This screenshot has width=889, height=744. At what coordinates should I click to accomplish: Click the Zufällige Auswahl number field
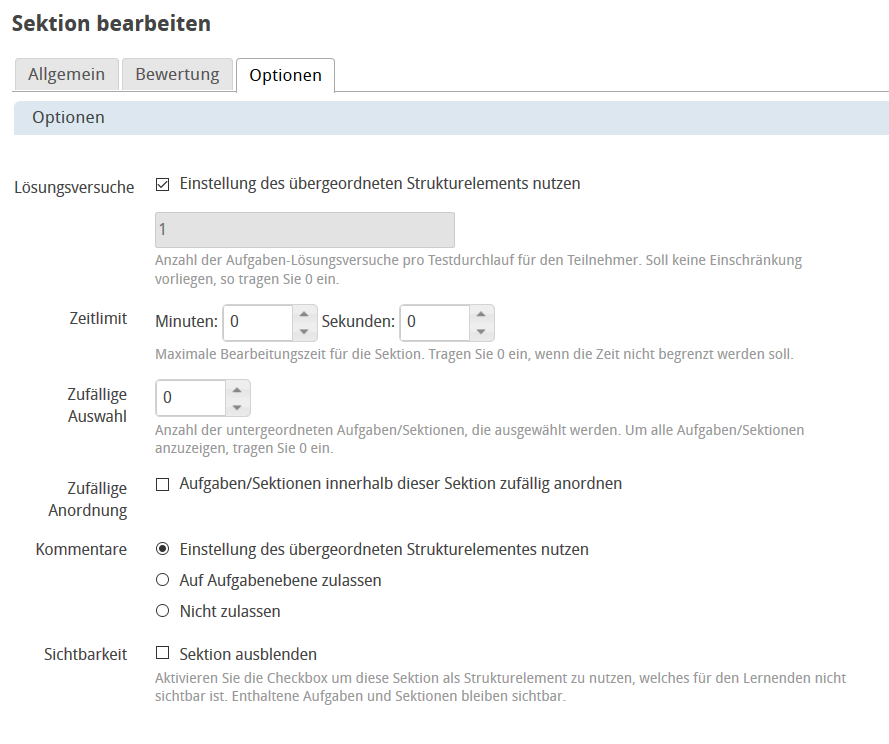[x=190, y=398]
